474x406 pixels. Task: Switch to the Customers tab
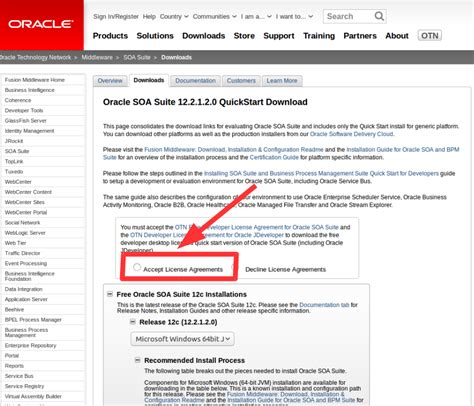click(241, 81)
